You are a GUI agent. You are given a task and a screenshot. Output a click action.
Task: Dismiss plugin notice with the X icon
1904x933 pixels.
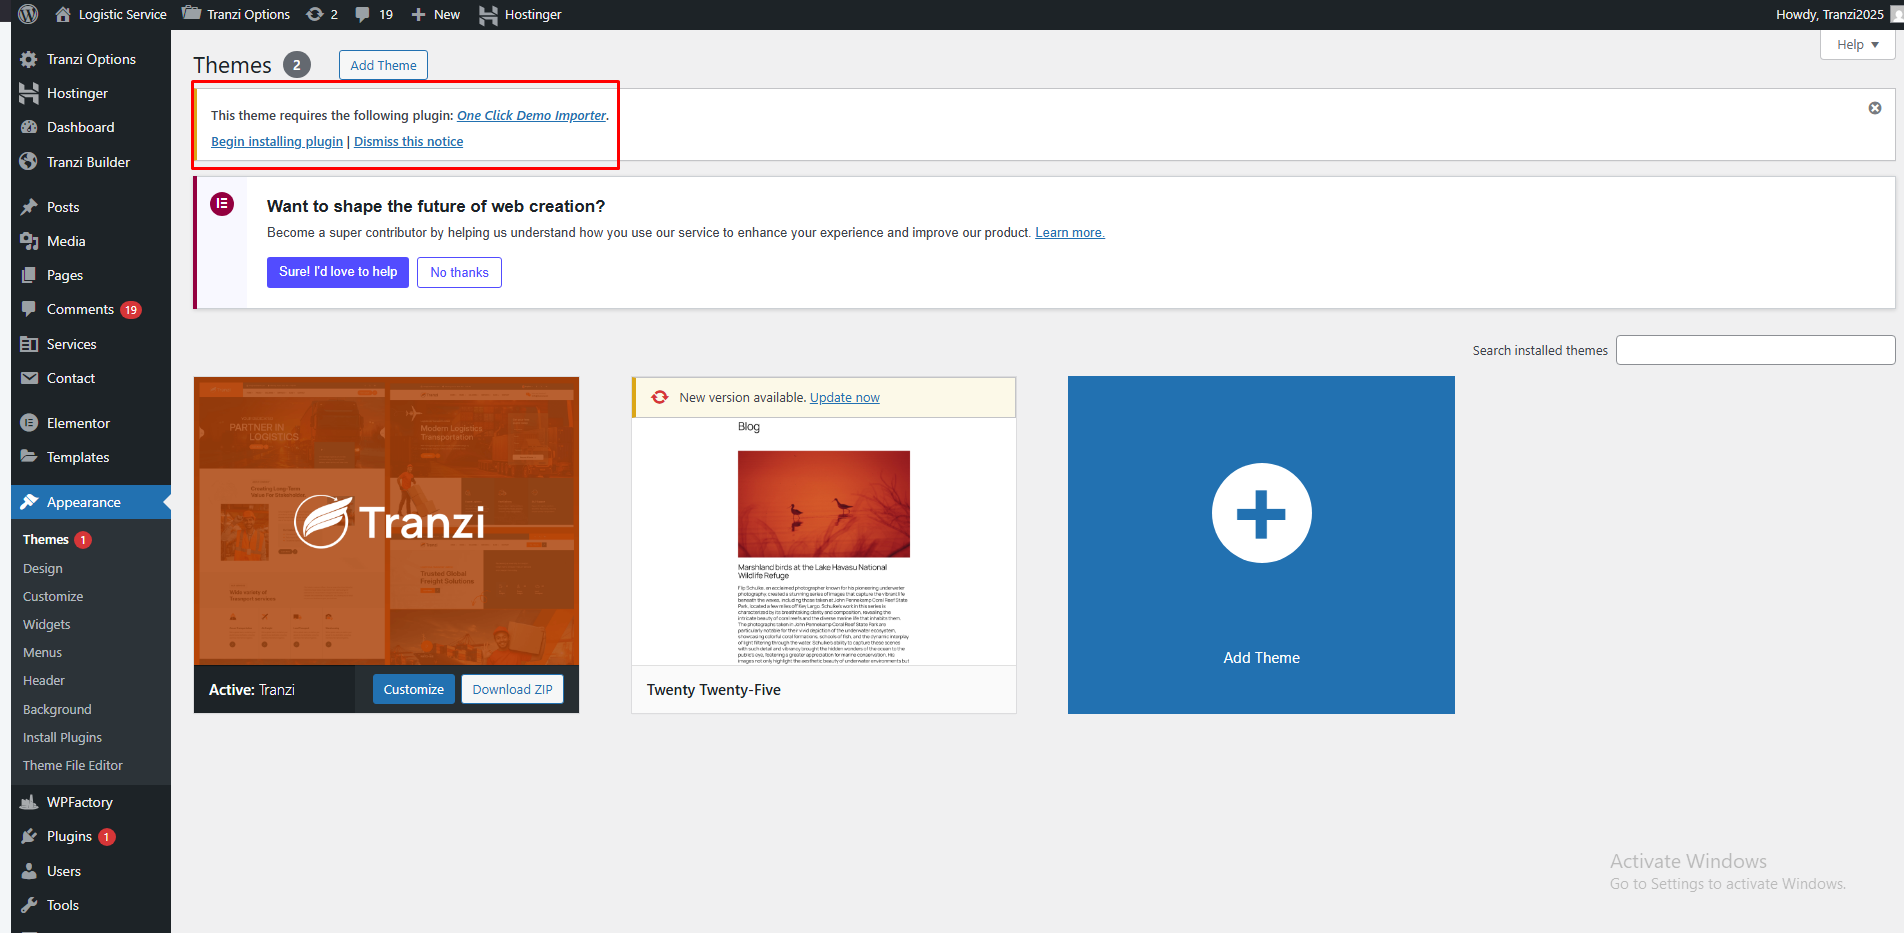click(x=1875, y=108)
